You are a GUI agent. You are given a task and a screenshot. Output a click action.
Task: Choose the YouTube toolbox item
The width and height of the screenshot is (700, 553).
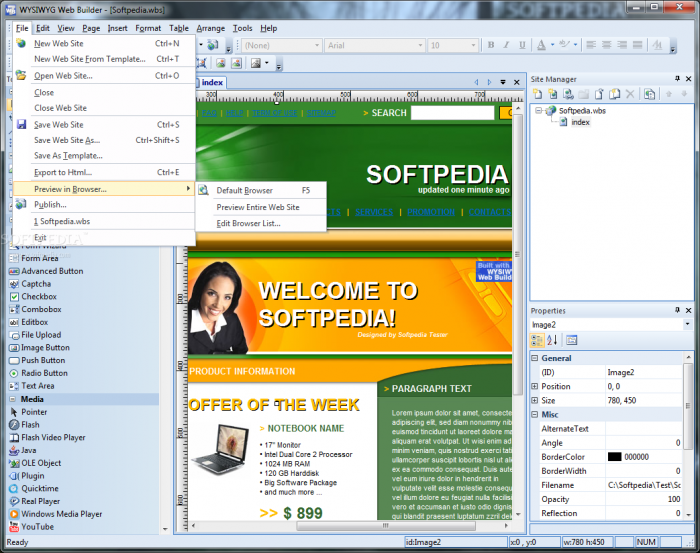37,527
